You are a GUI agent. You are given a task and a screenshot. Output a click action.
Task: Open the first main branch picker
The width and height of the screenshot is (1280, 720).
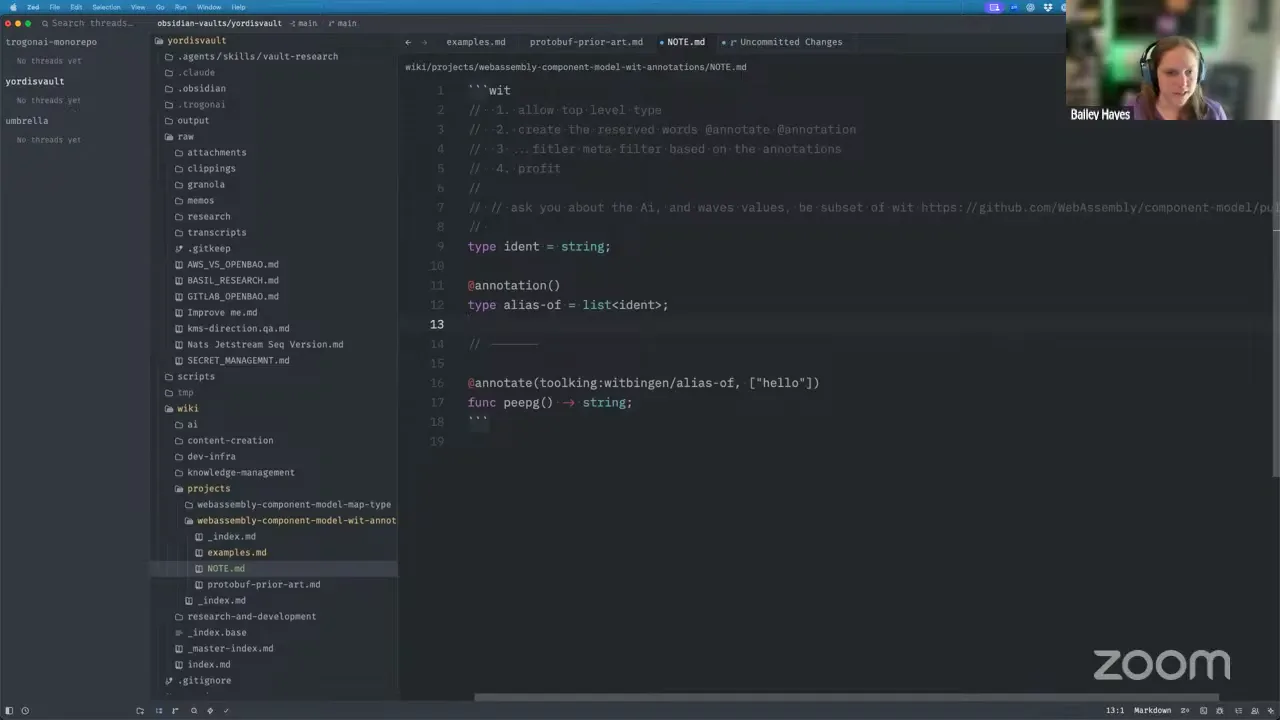point(303,23)
